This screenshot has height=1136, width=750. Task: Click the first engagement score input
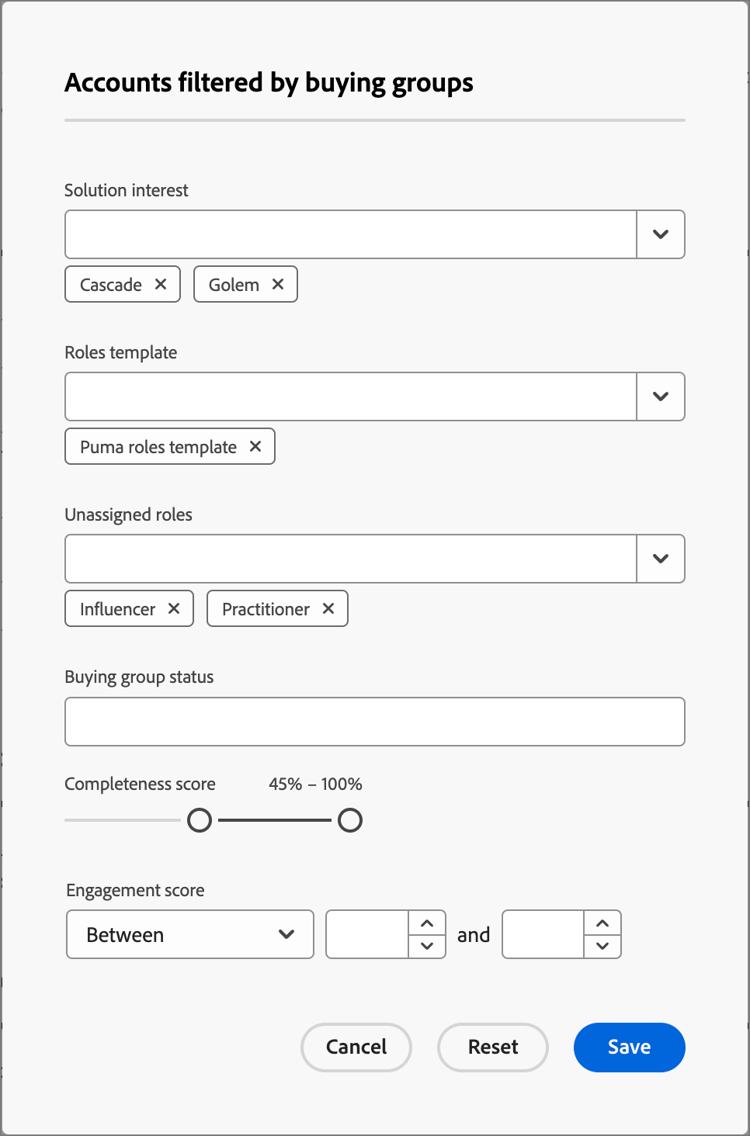click(365, 934)
